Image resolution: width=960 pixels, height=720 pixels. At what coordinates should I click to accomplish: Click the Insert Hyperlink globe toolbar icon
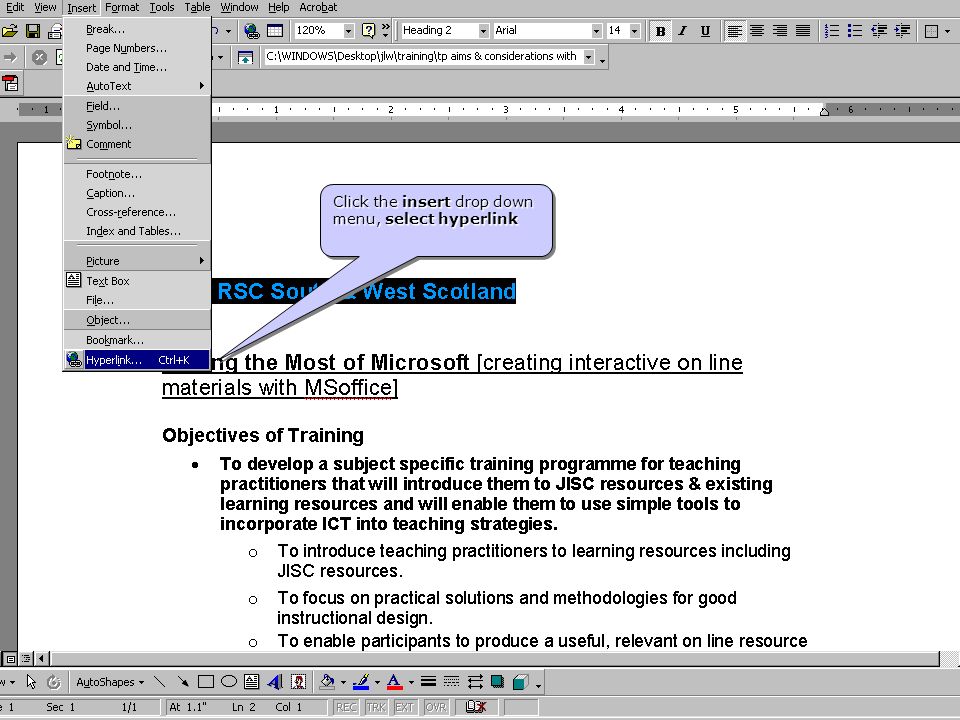[252, 31]
